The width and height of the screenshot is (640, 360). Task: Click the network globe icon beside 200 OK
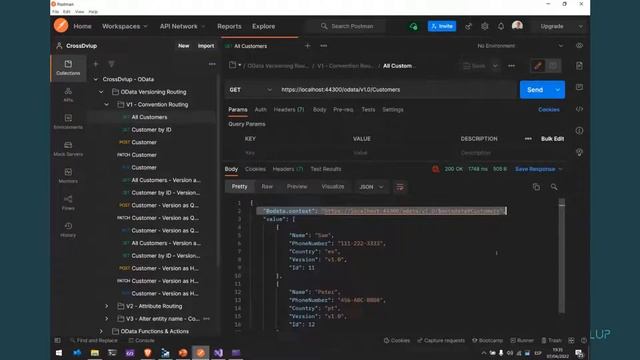point(436,169)
